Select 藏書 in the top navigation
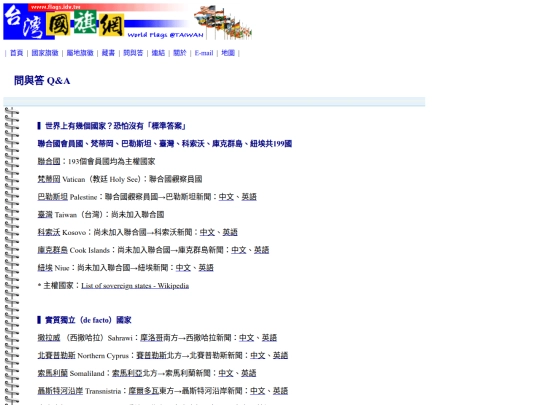 108,53
